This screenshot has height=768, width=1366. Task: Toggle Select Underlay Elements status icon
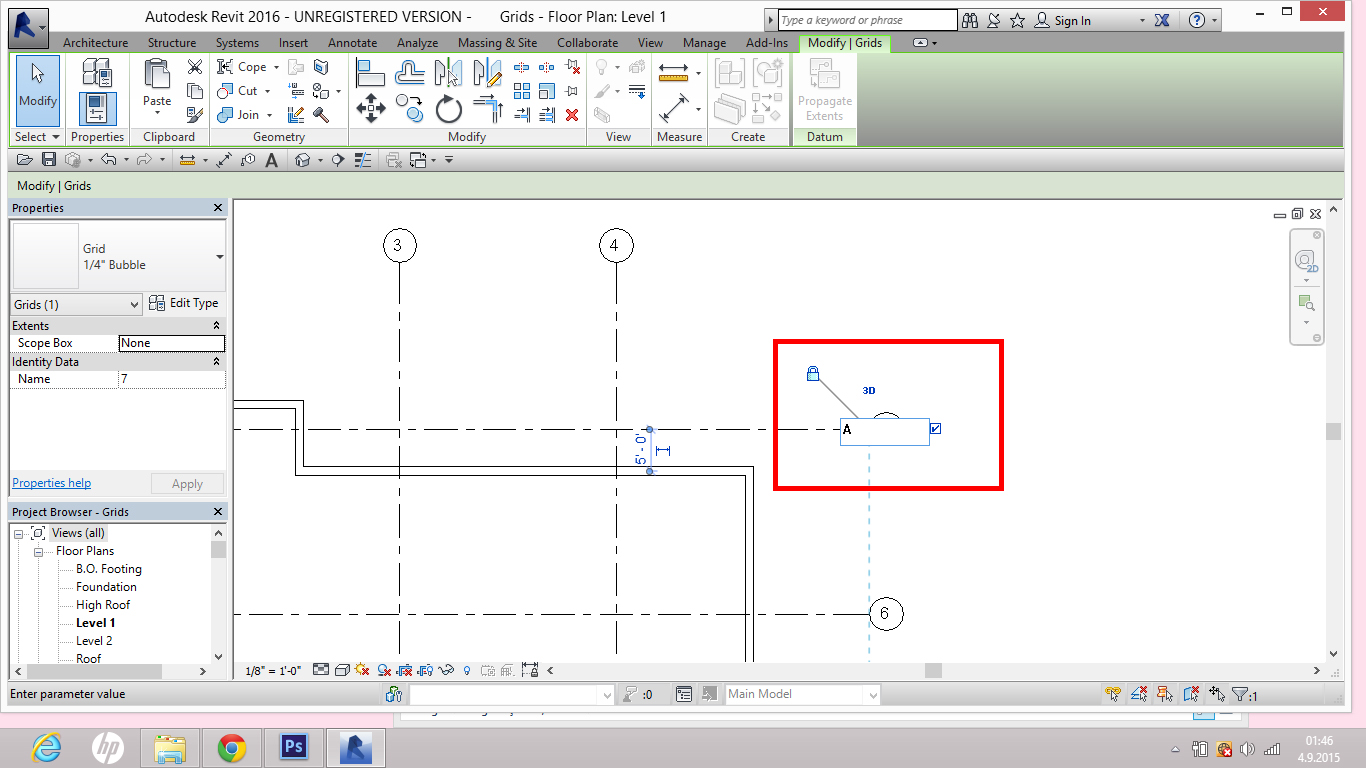coord(1139,694)
